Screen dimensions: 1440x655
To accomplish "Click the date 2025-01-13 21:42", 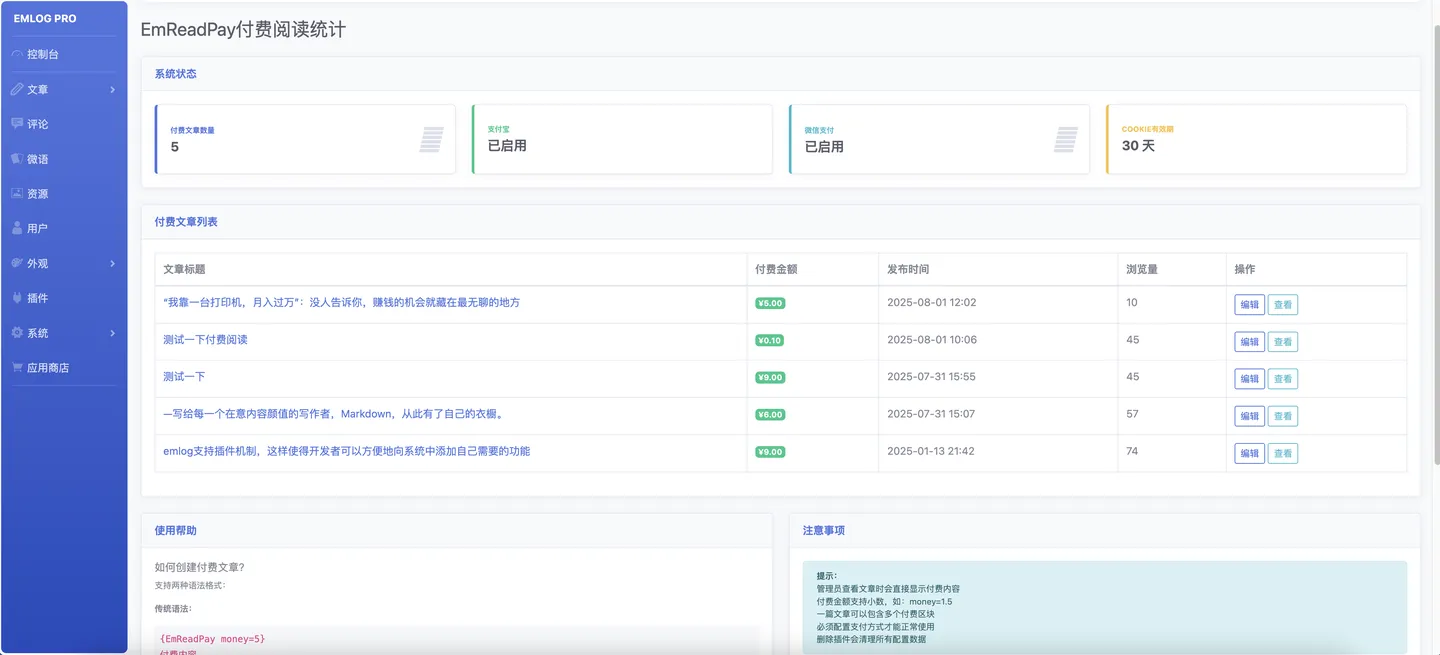I will click(x=931, y=451).
